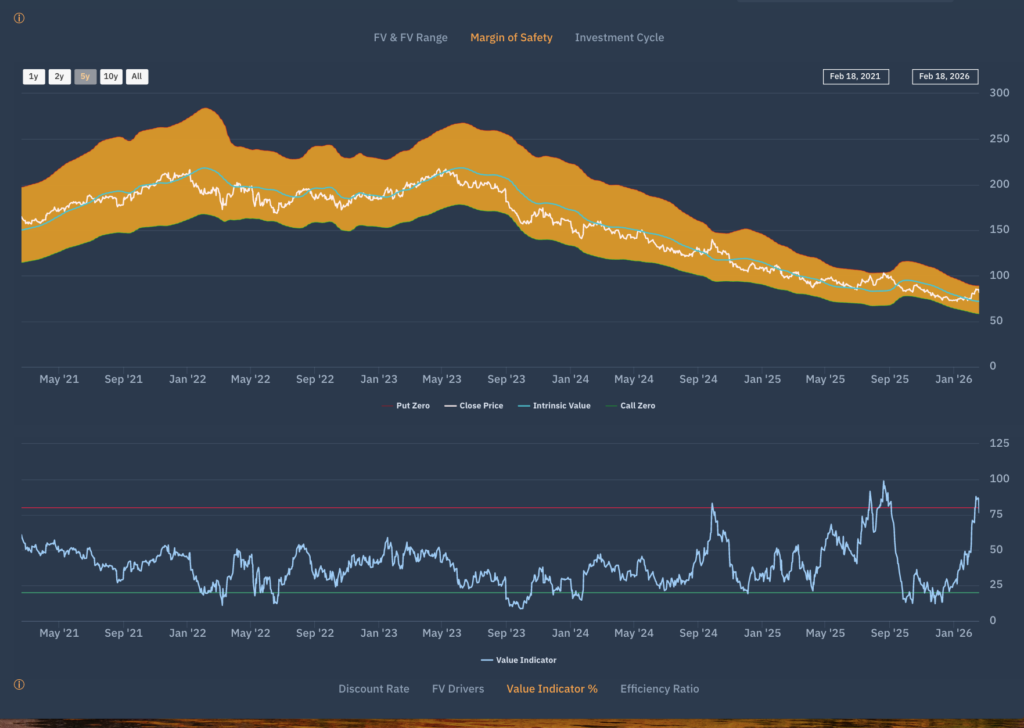Open the Investment Cycle tab
Viewport: 1024px width, 728px height.
coord(619,38)
